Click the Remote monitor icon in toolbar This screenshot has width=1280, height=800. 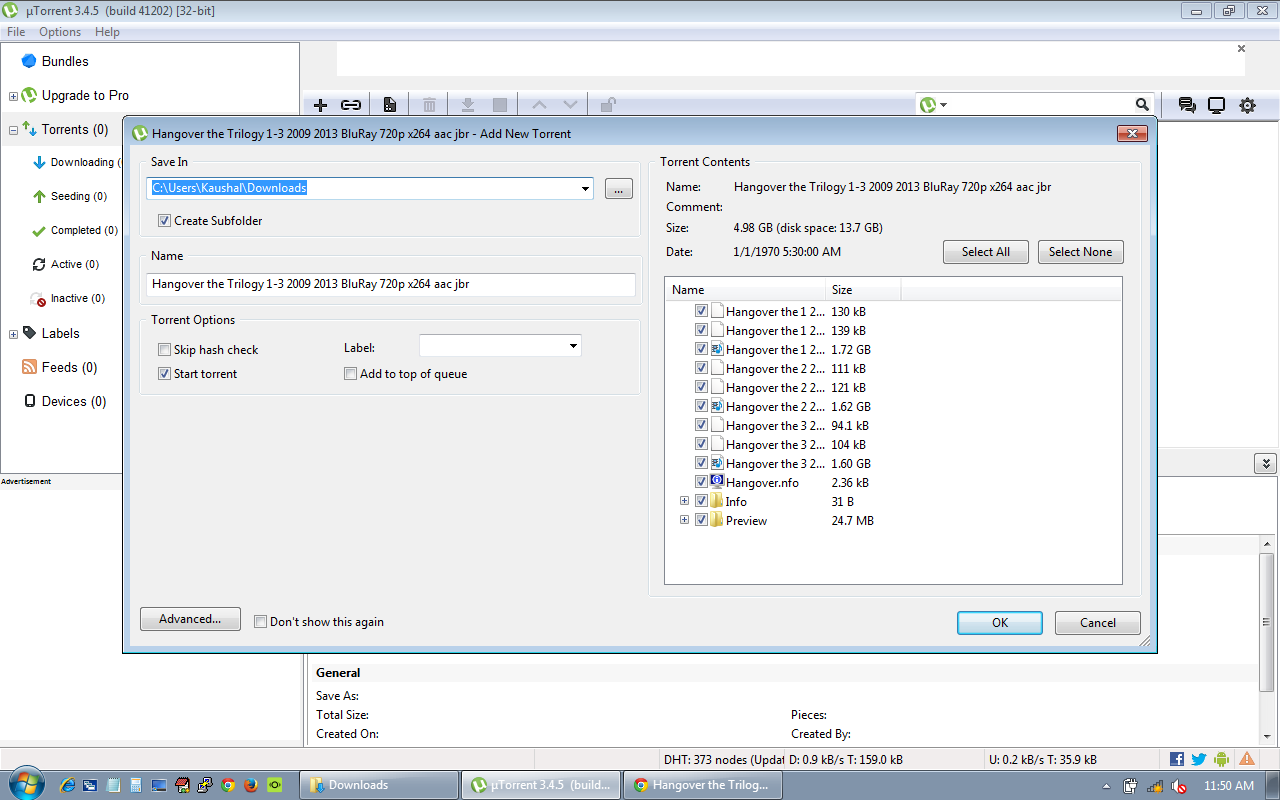[1217, 105]
